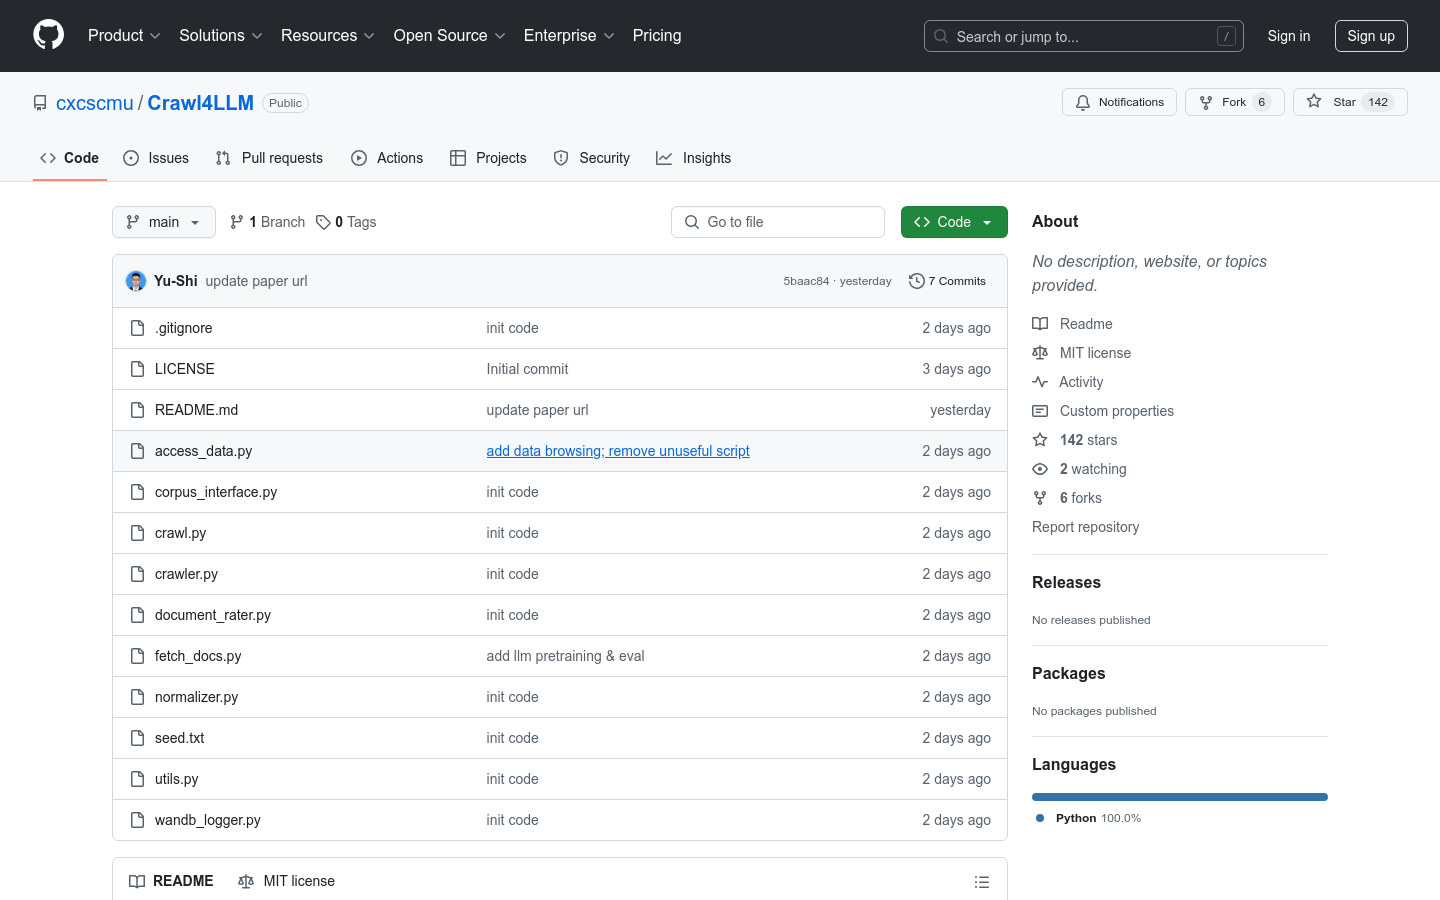Click the Go to file search field
Image resolution: width=1440 pixels, height=900 pixels.
778,222
